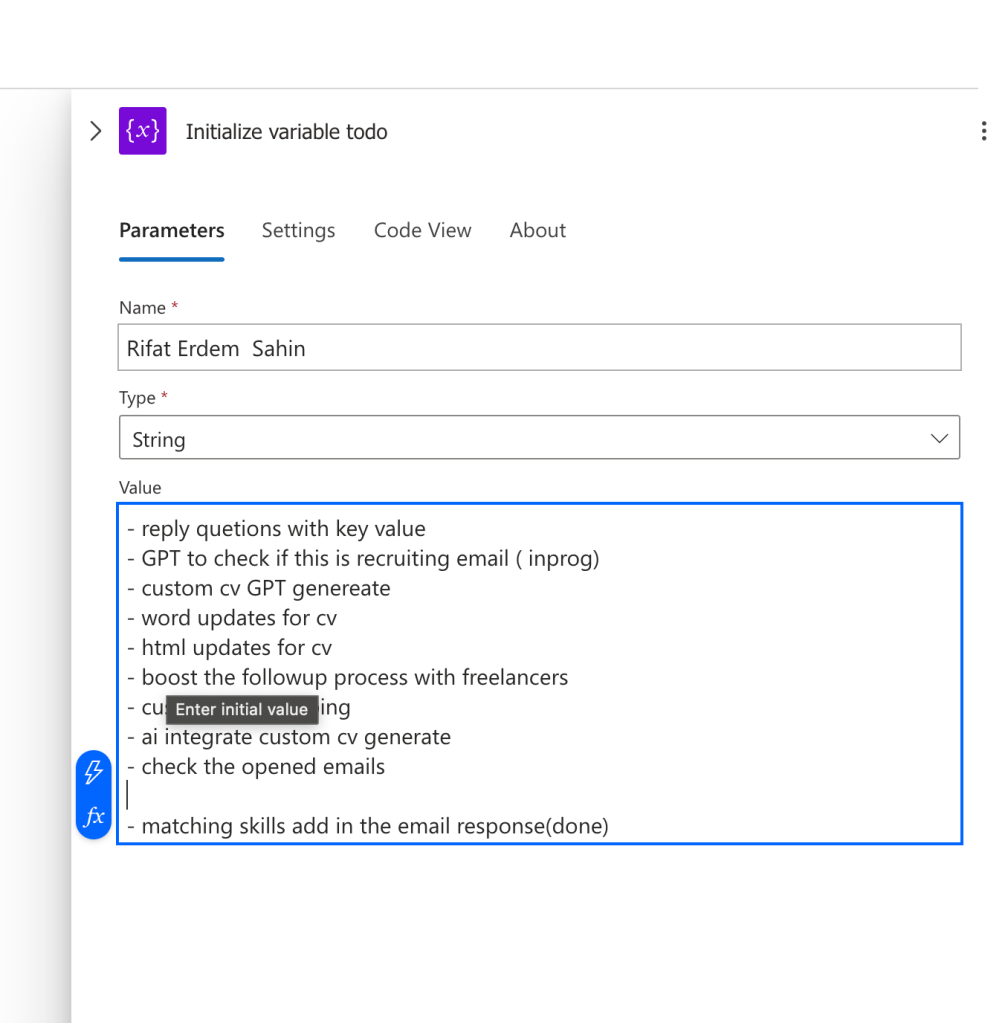Click the purple variable action icon
Image resolution: width=1008 pixels, height=1023 pixels.
[142, 130]
